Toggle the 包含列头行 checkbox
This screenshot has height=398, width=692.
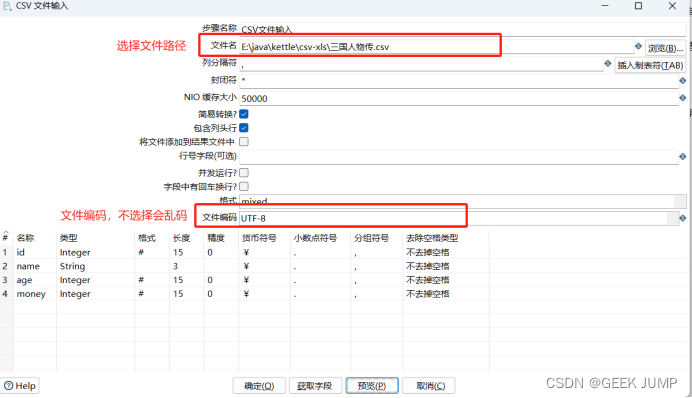click(244, 128)
